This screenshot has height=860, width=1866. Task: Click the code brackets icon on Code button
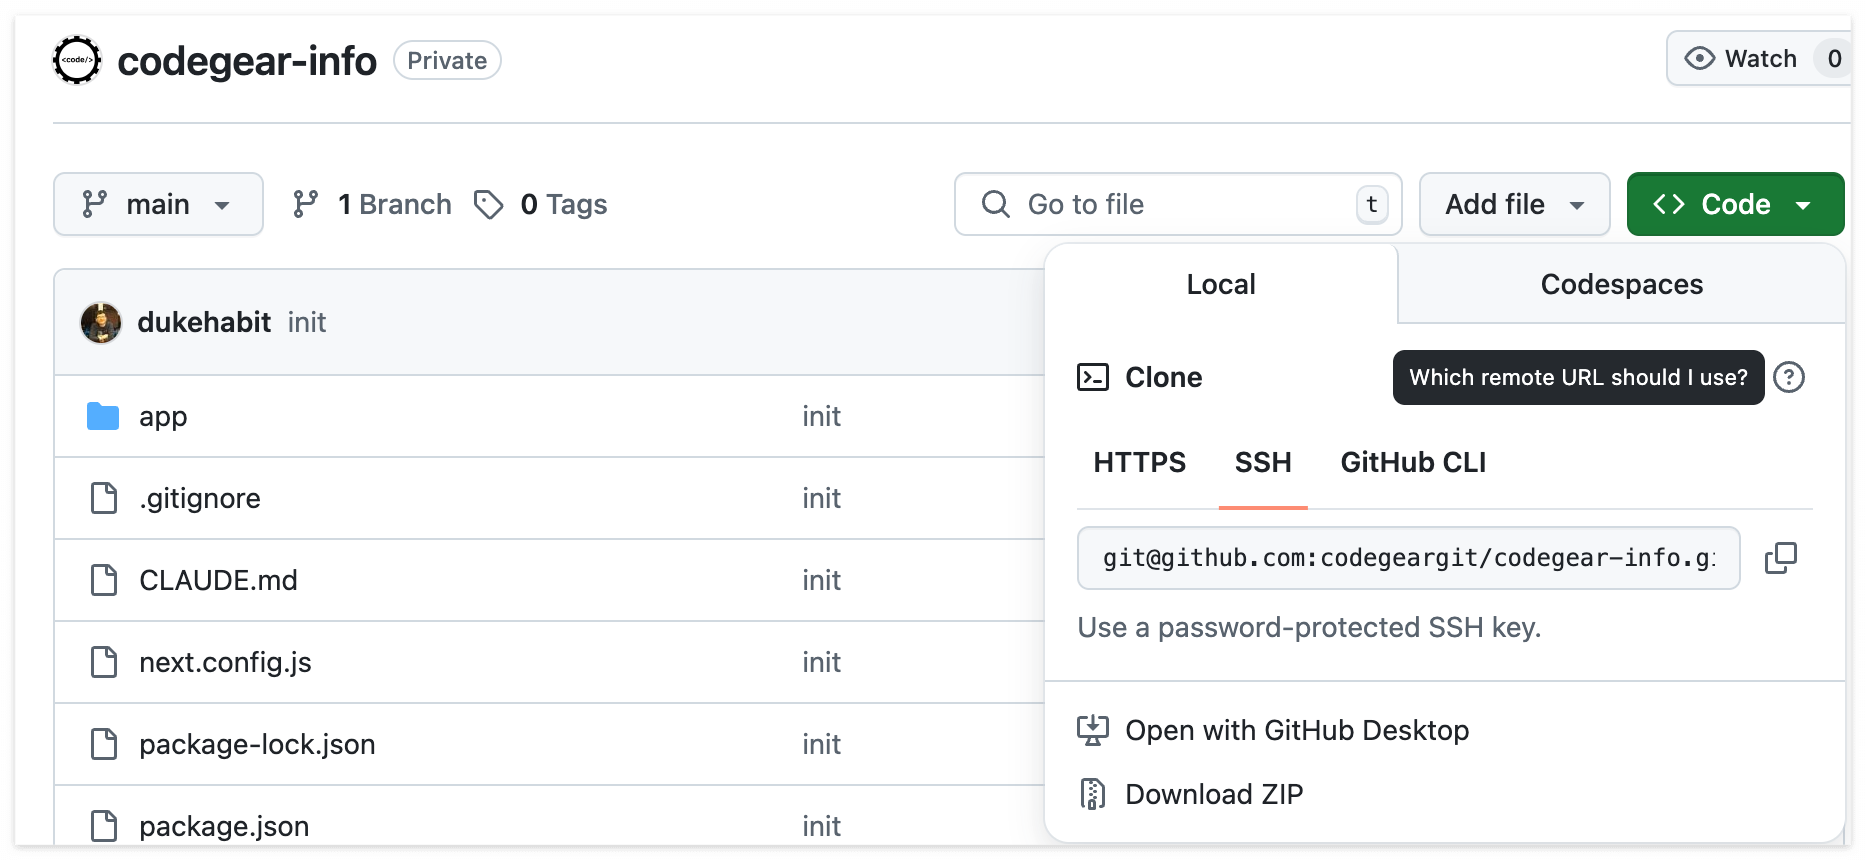[x=1669, y=204]
